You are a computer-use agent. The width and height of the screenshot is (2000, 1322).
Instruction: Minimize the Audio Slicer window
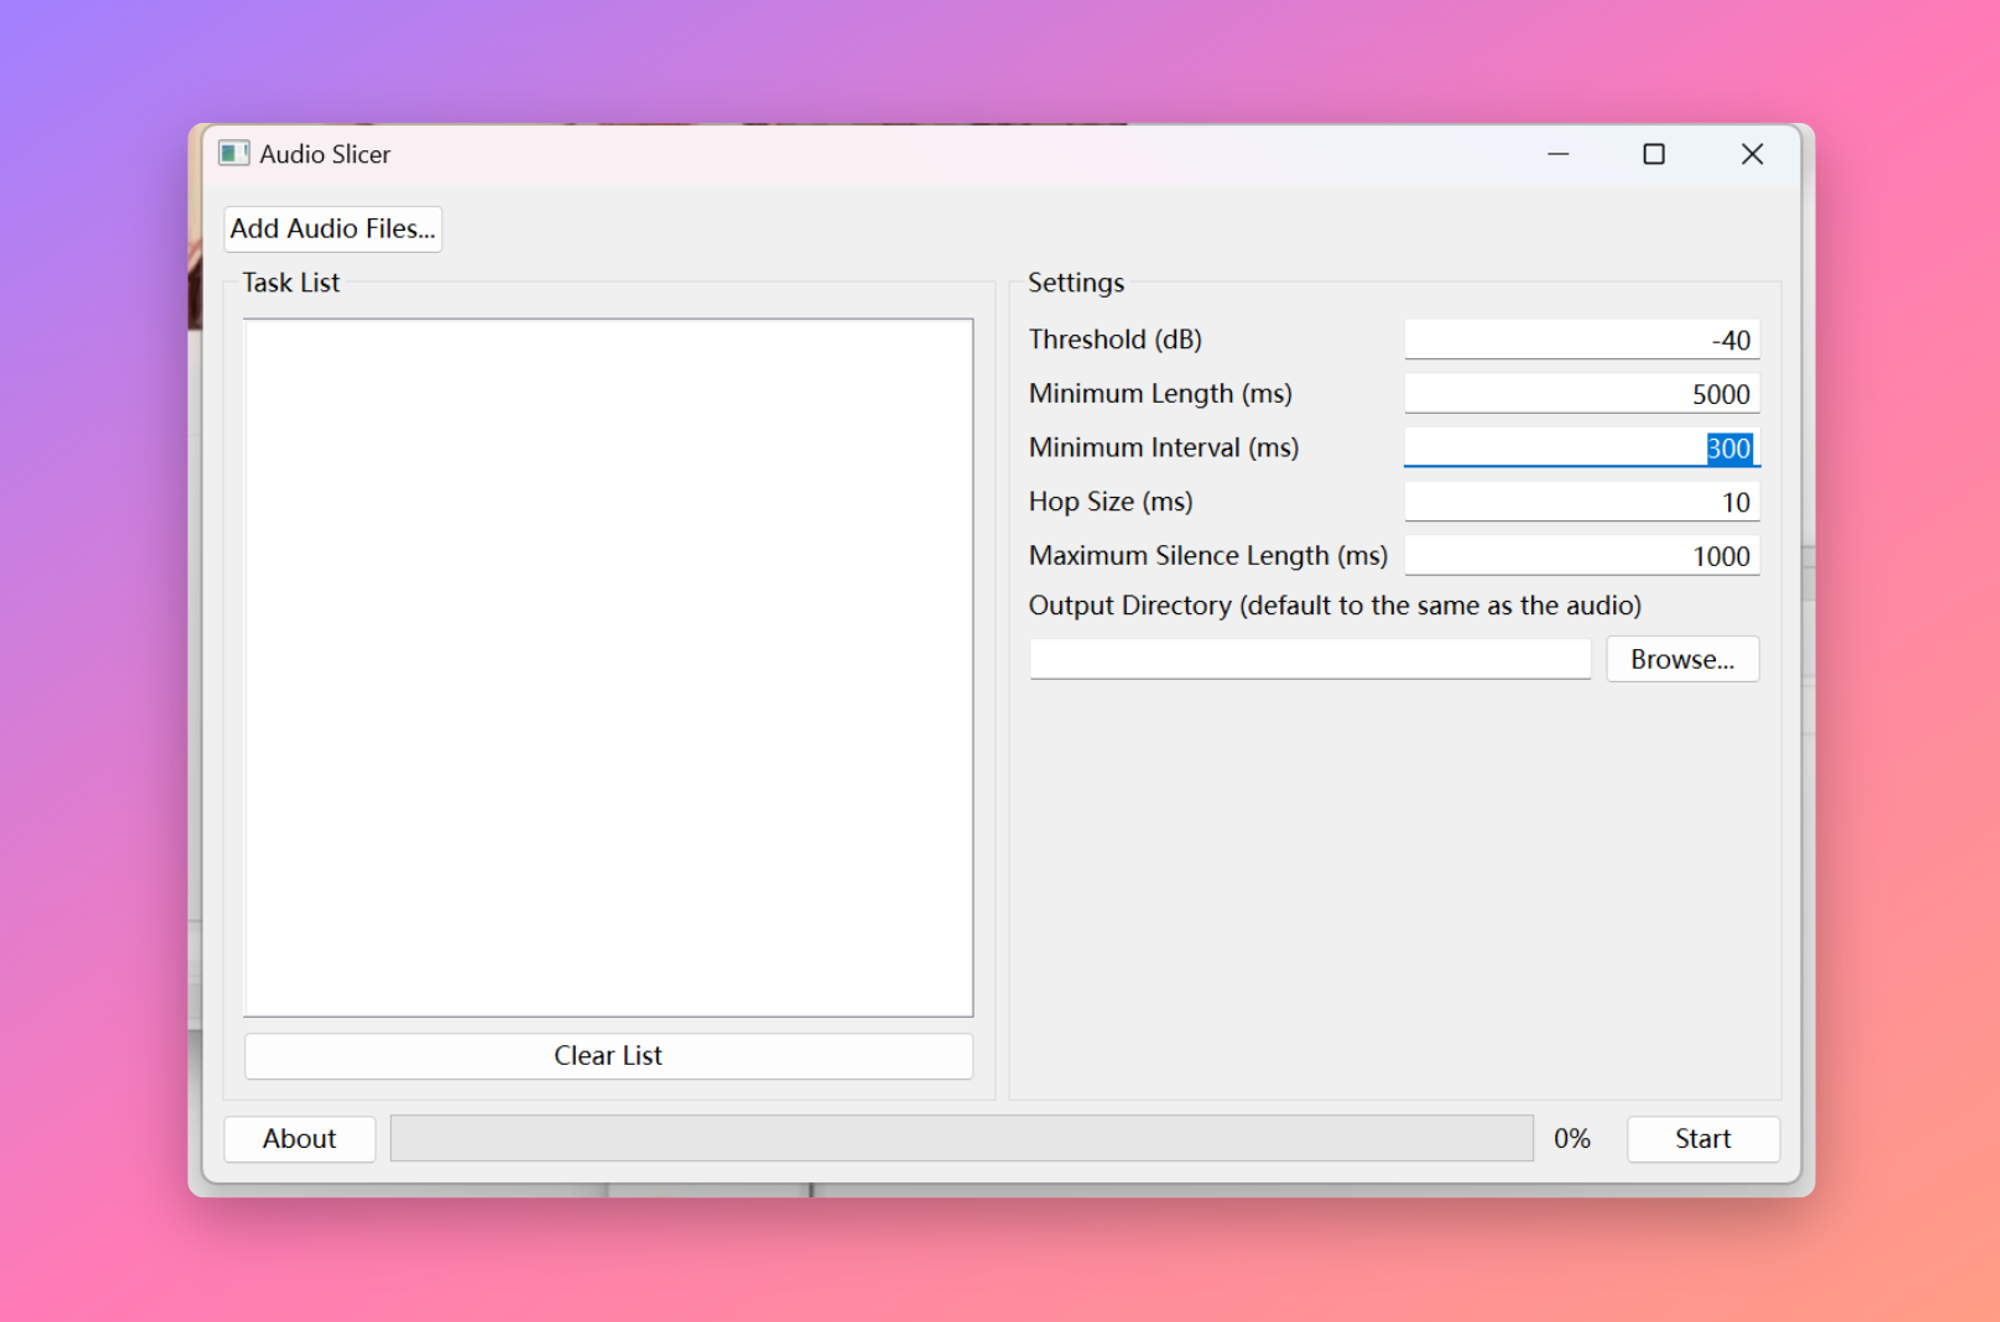1558,154
